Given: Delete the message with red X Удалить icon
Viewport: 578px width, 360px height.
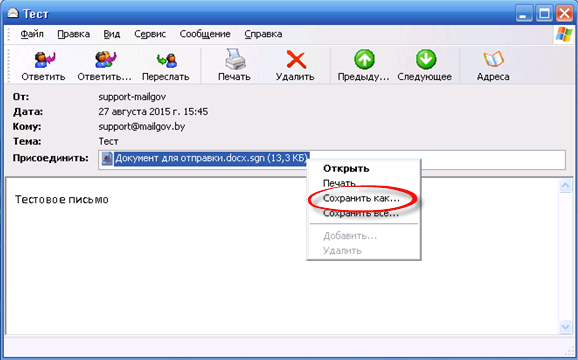Looking at the screenshot, I should (296, 60).
